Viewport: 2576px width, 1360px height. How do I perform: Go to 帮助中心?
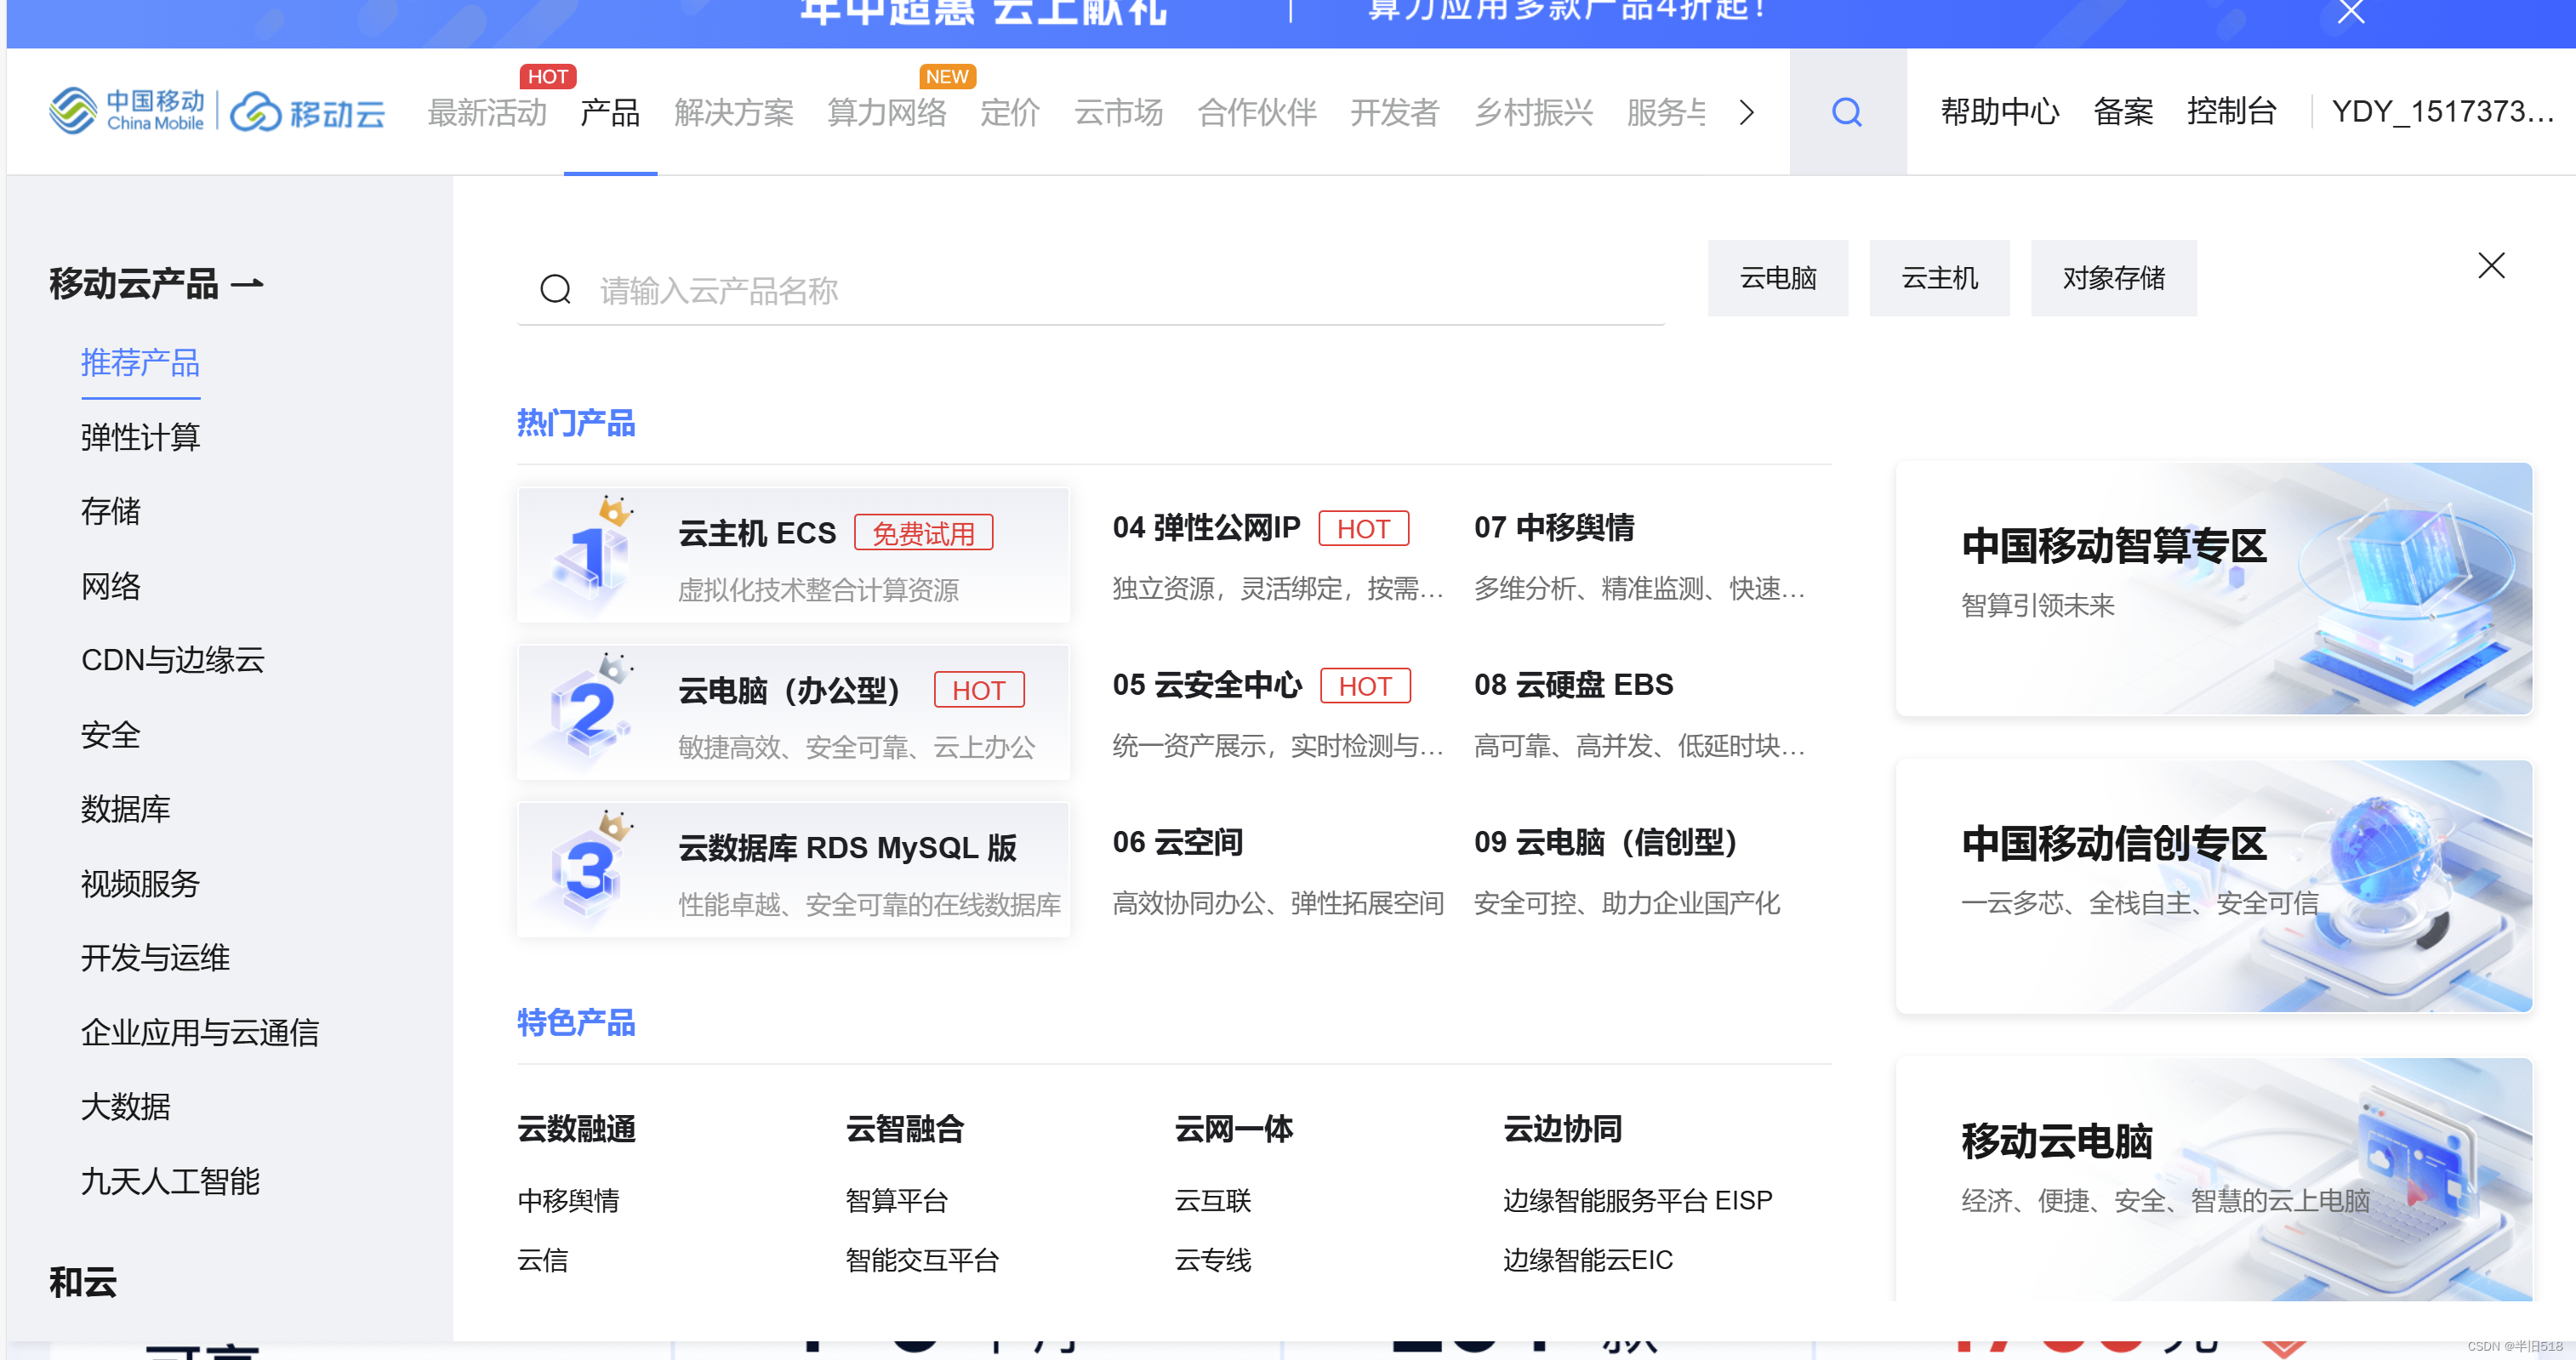[2000, 111]
